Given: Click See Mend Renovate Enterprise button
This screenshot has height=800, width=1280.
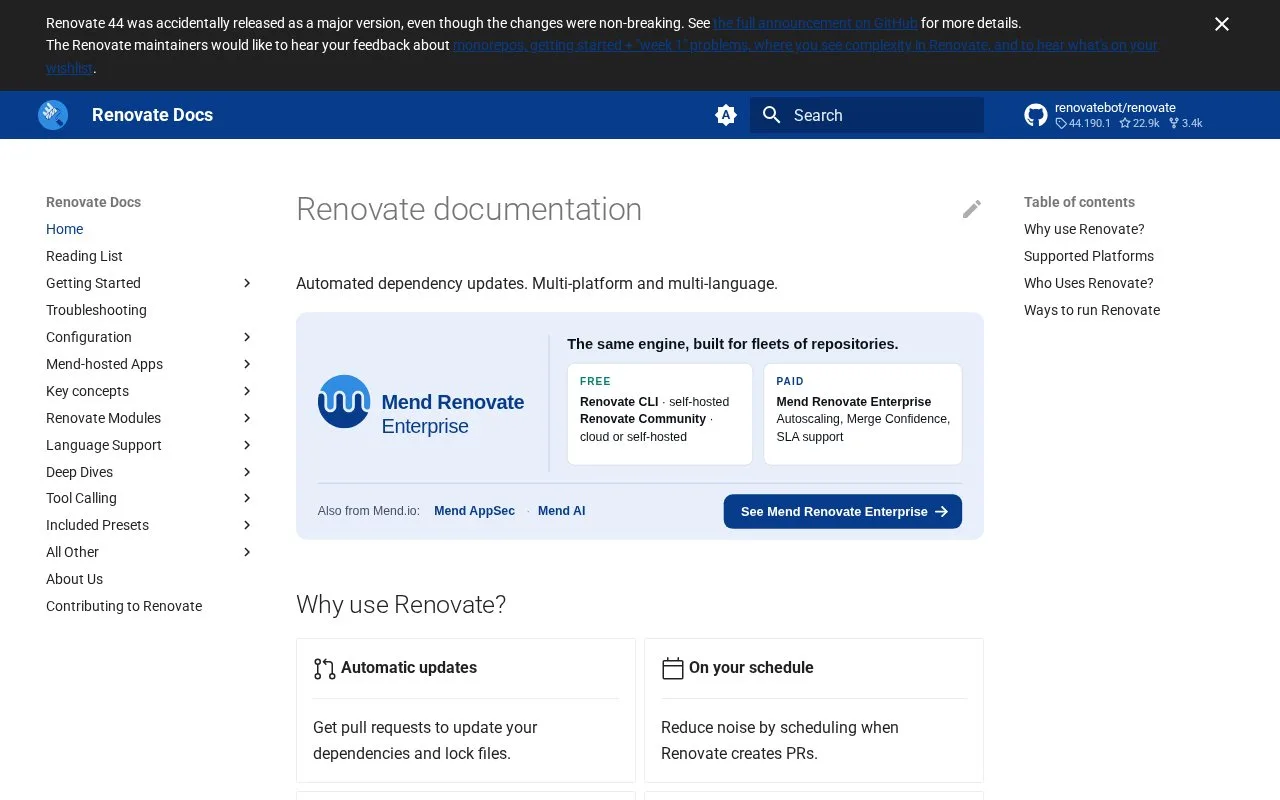Looking at the screenshot, I should 843,511.
